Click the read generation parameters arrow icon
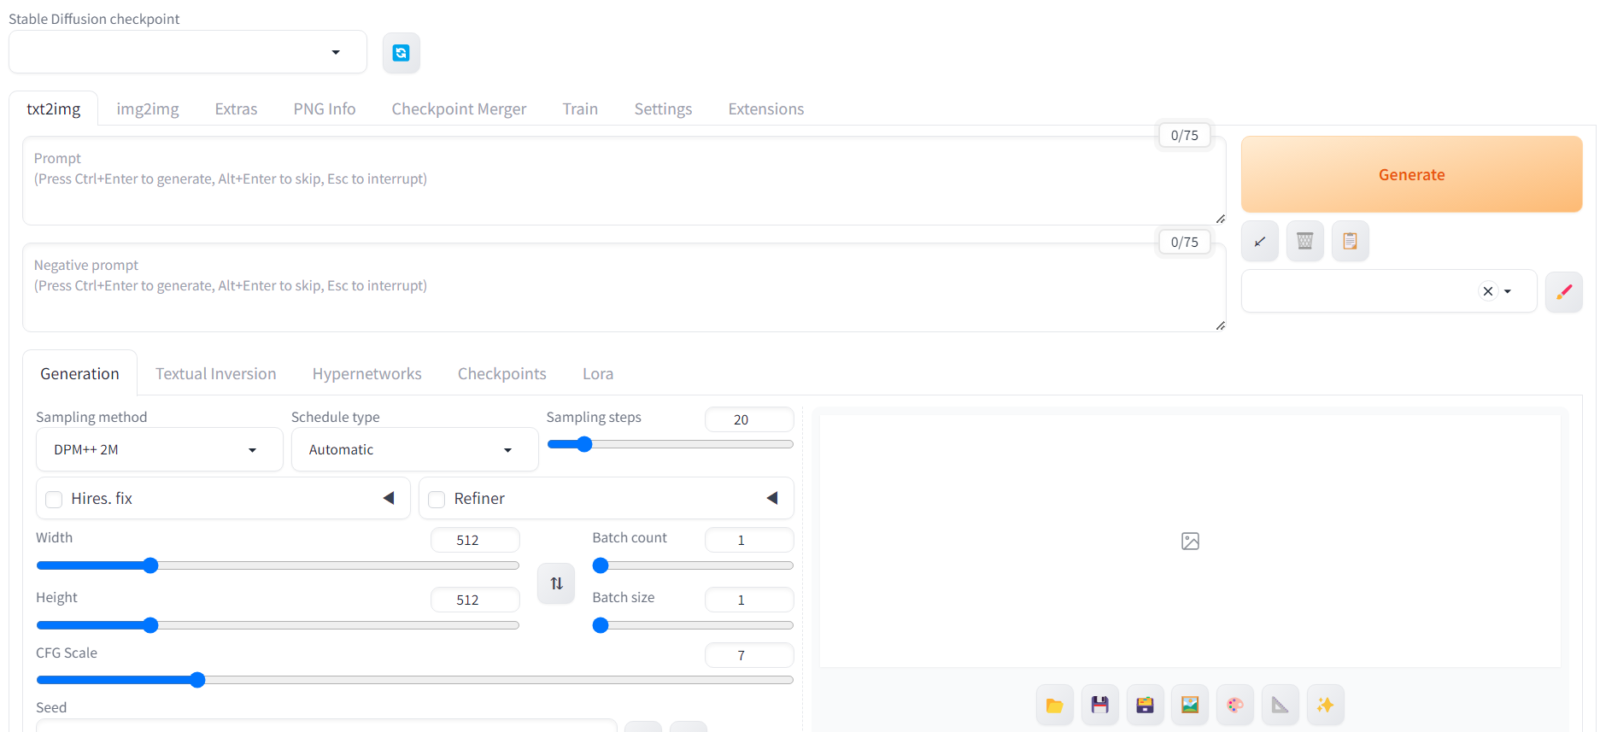The height and width of the screenshot is (732, 1600). coord(1260,241)
